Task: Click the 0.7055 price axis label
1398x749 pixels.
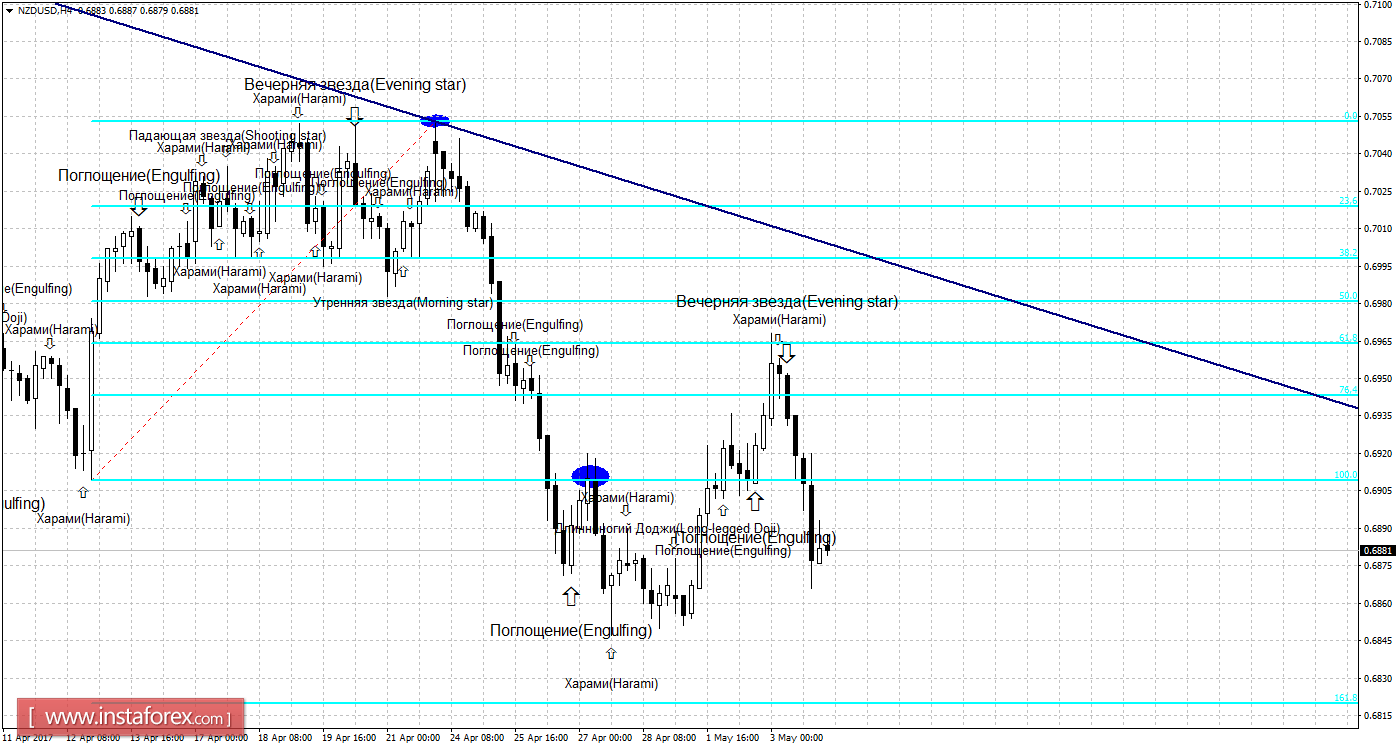Action: tap(1378, 116)
